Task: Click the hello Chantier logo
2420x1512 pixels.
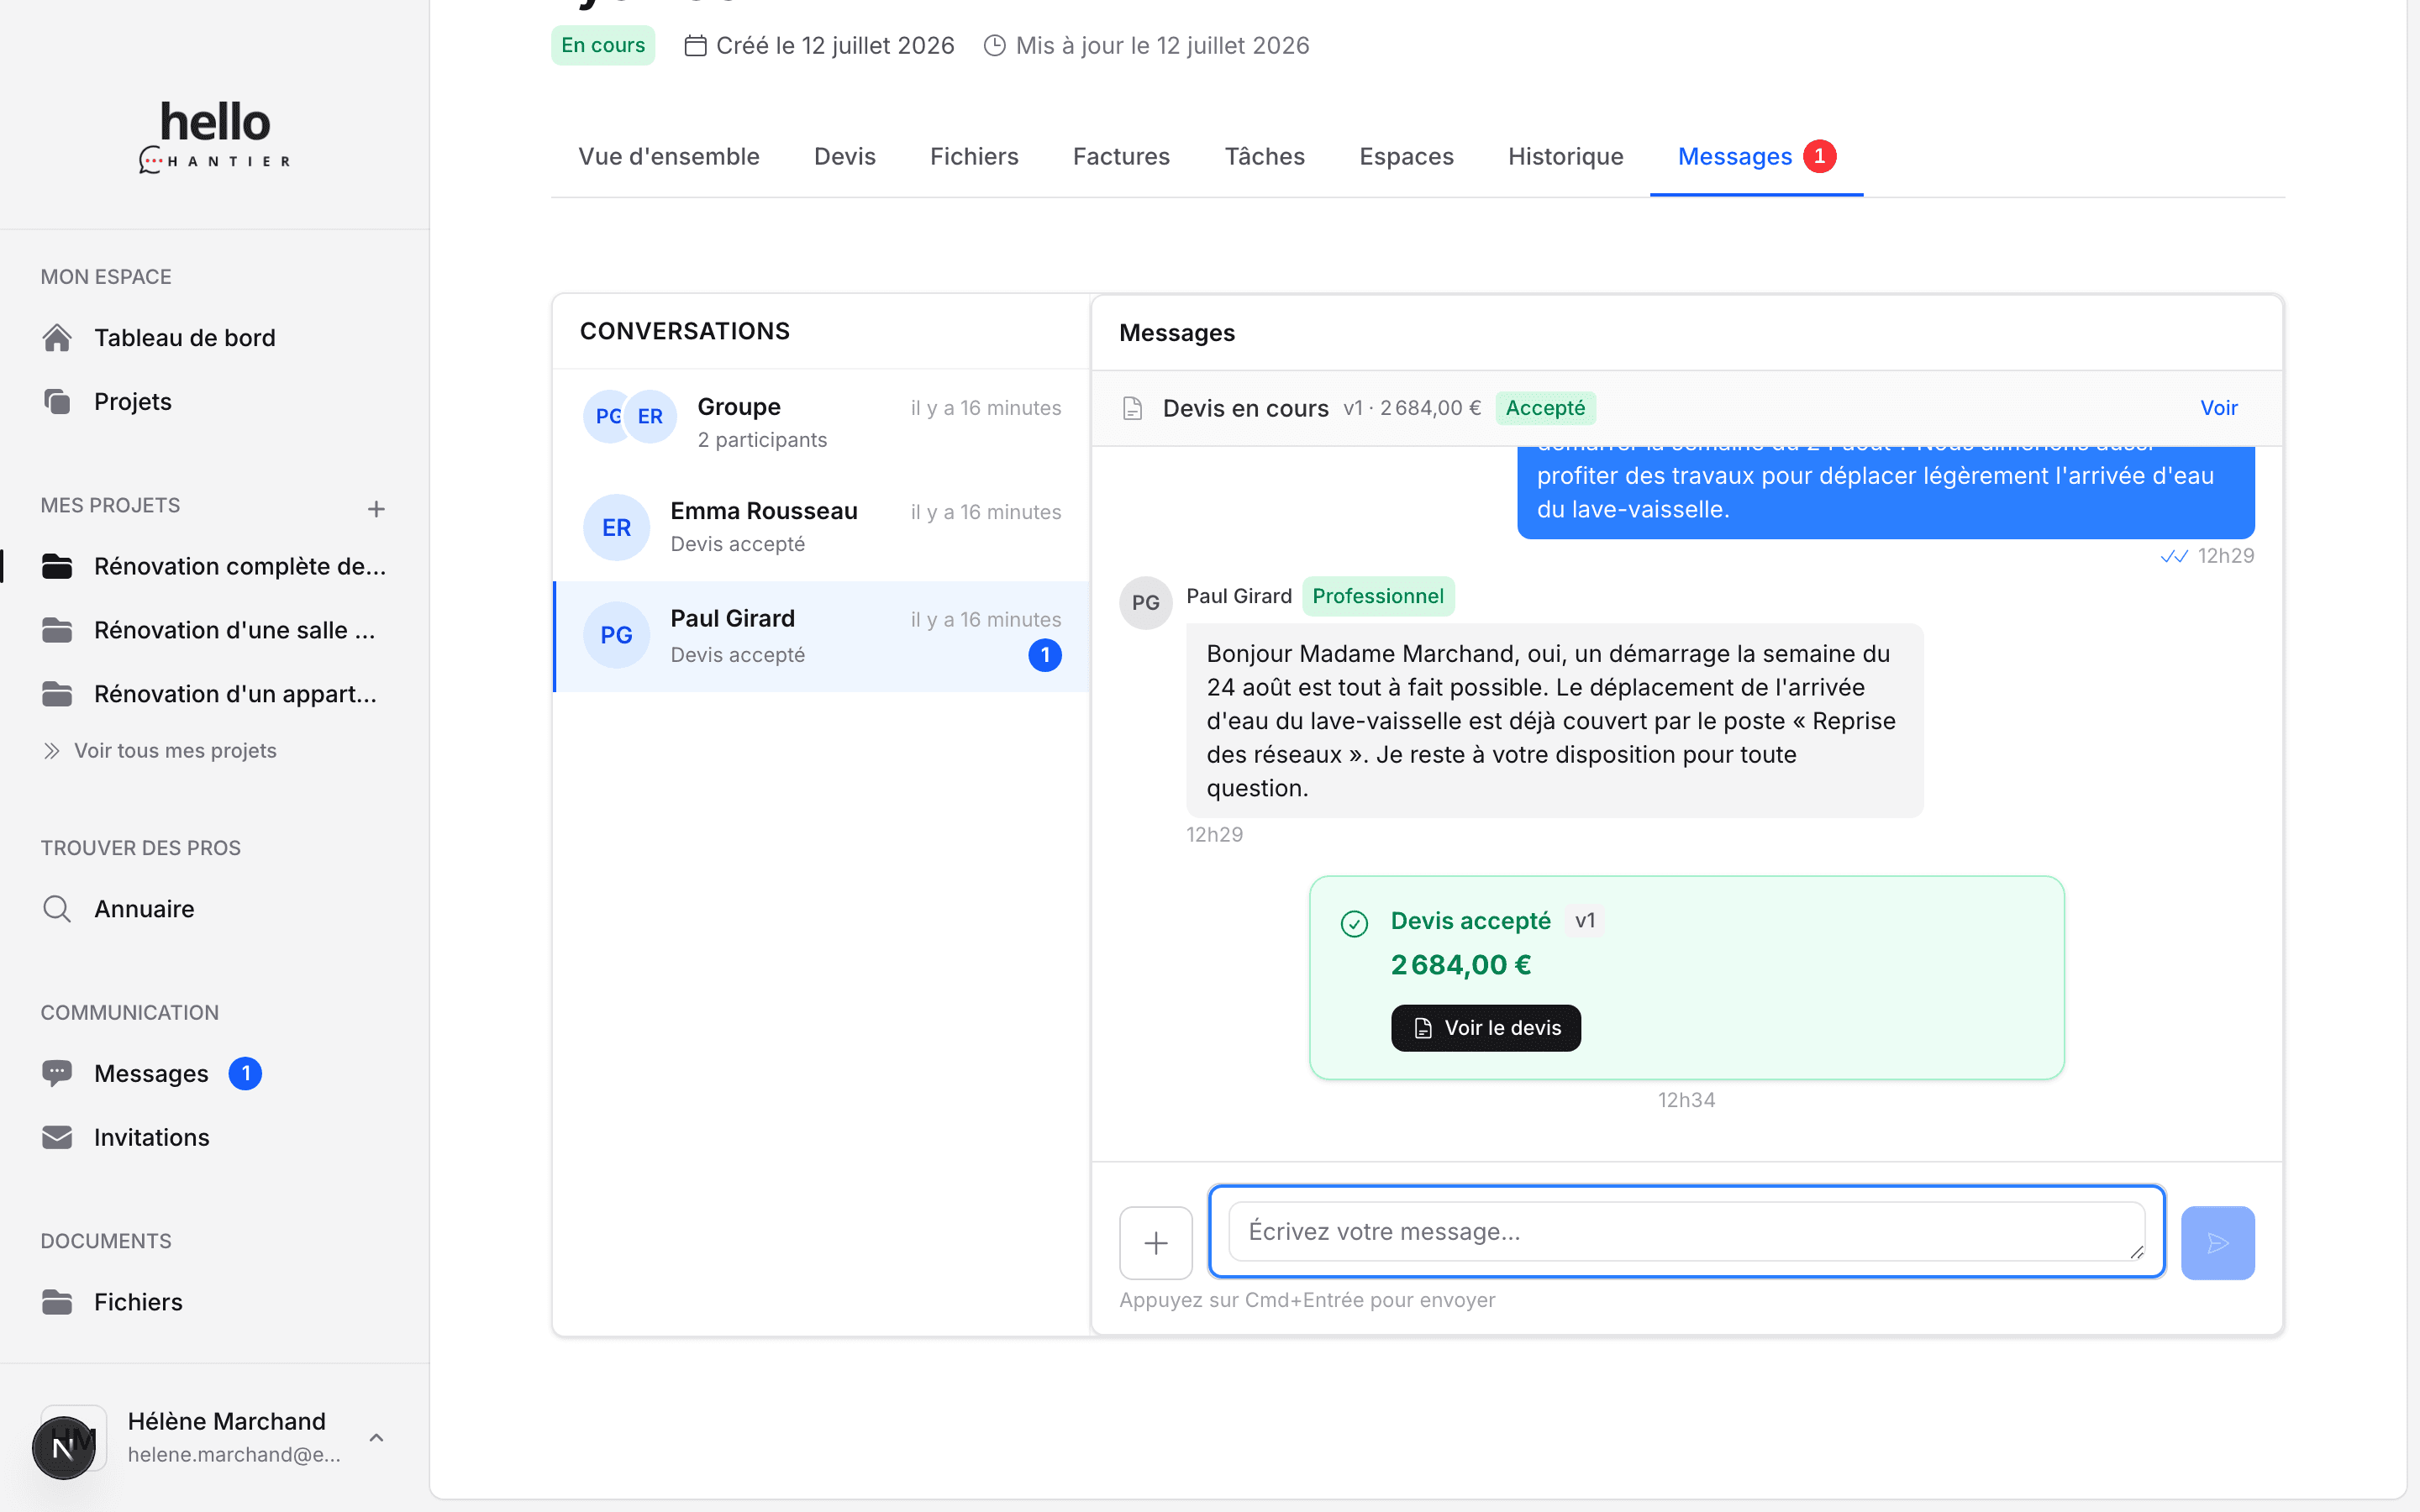Action: coord(215,136)
